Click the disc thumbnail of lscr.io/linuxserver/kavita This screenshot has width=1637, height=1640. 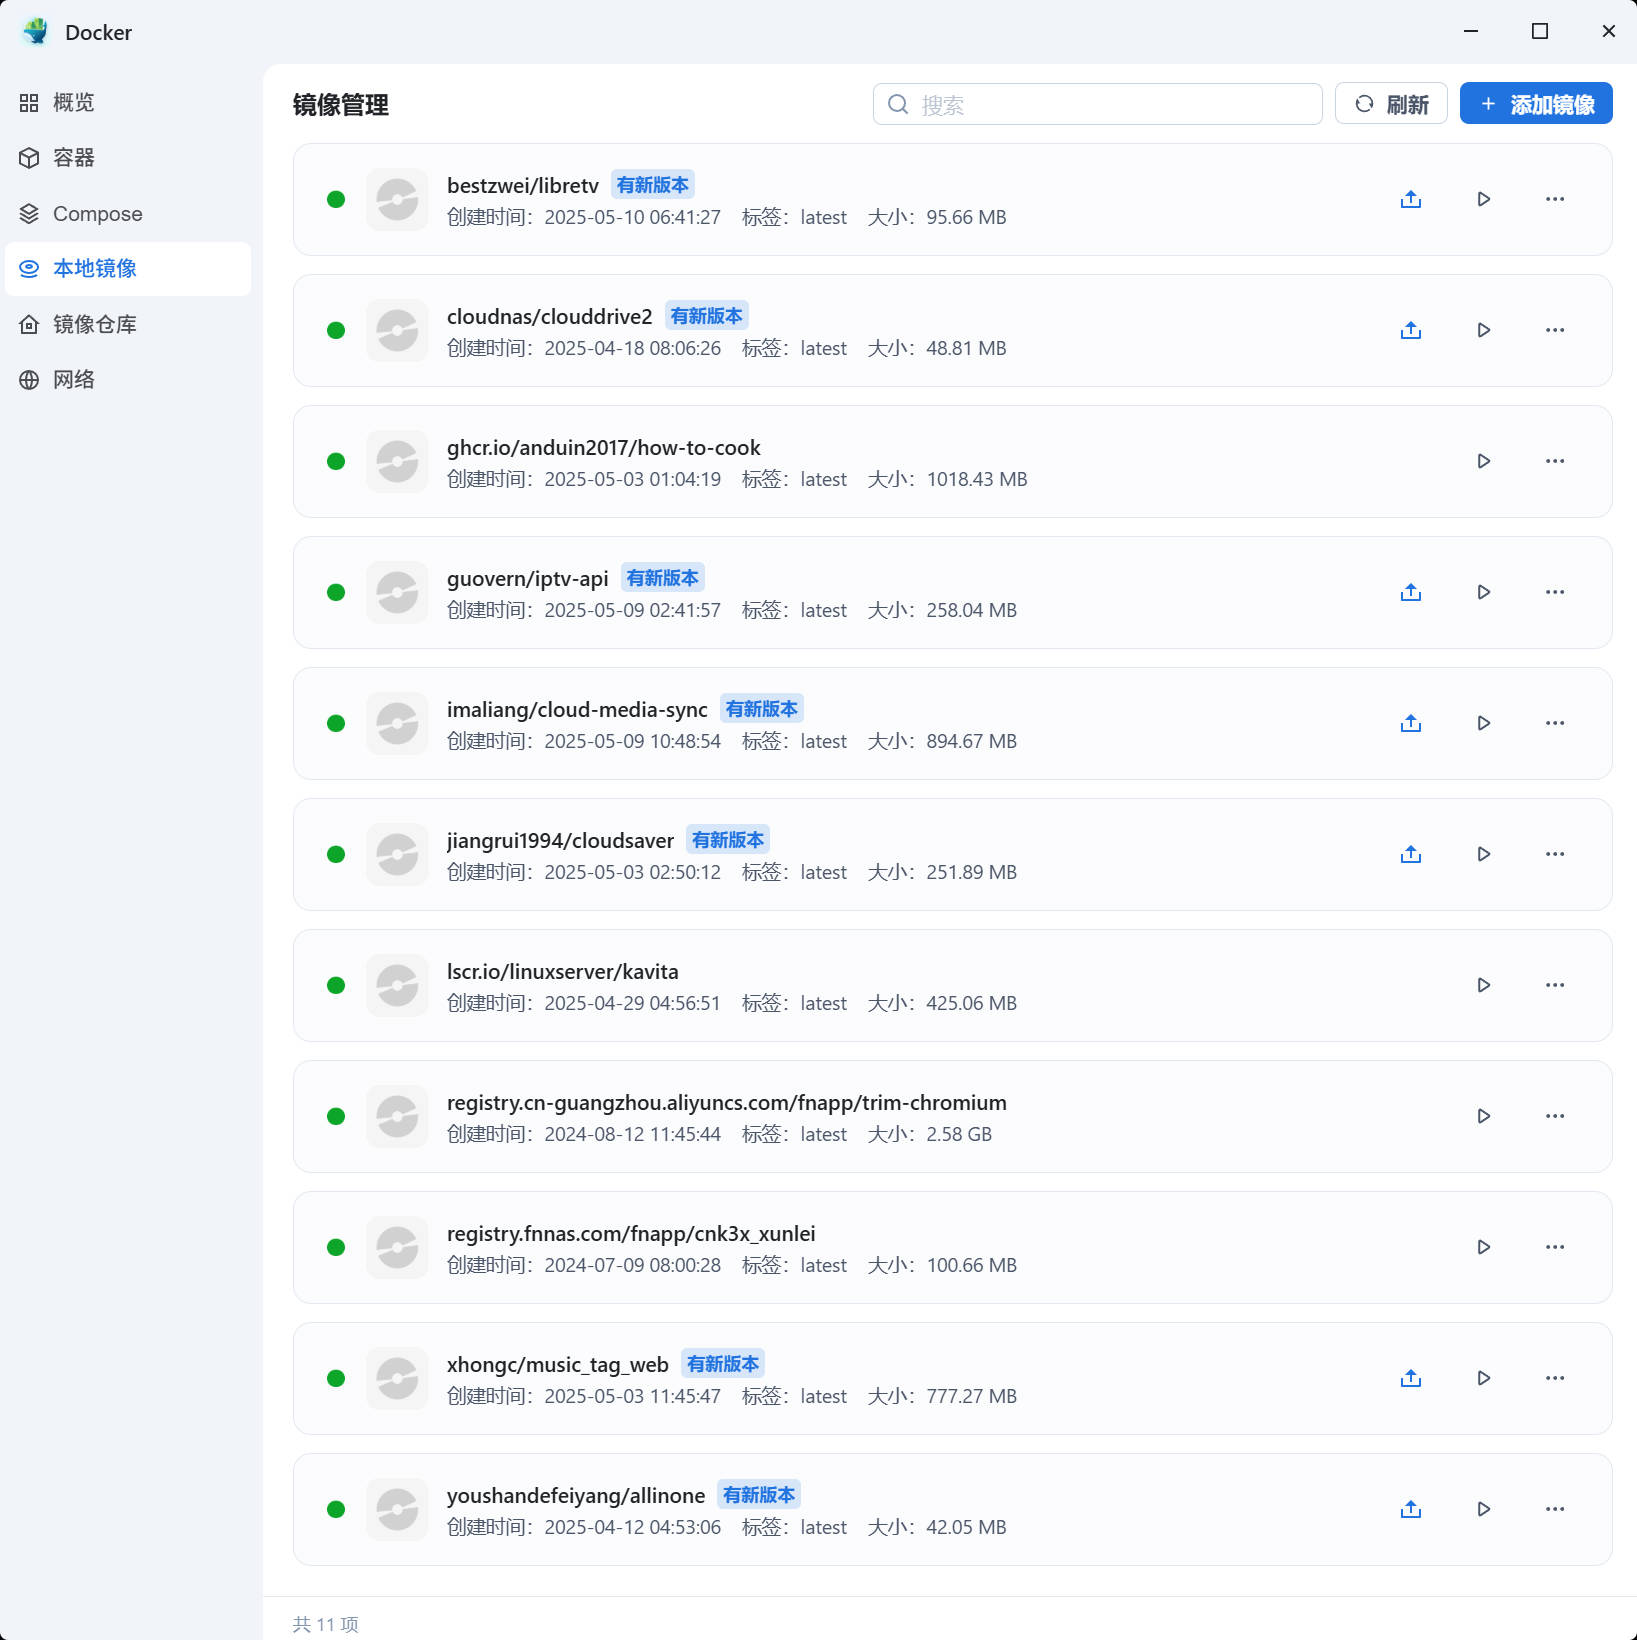[x=397, y=985]
